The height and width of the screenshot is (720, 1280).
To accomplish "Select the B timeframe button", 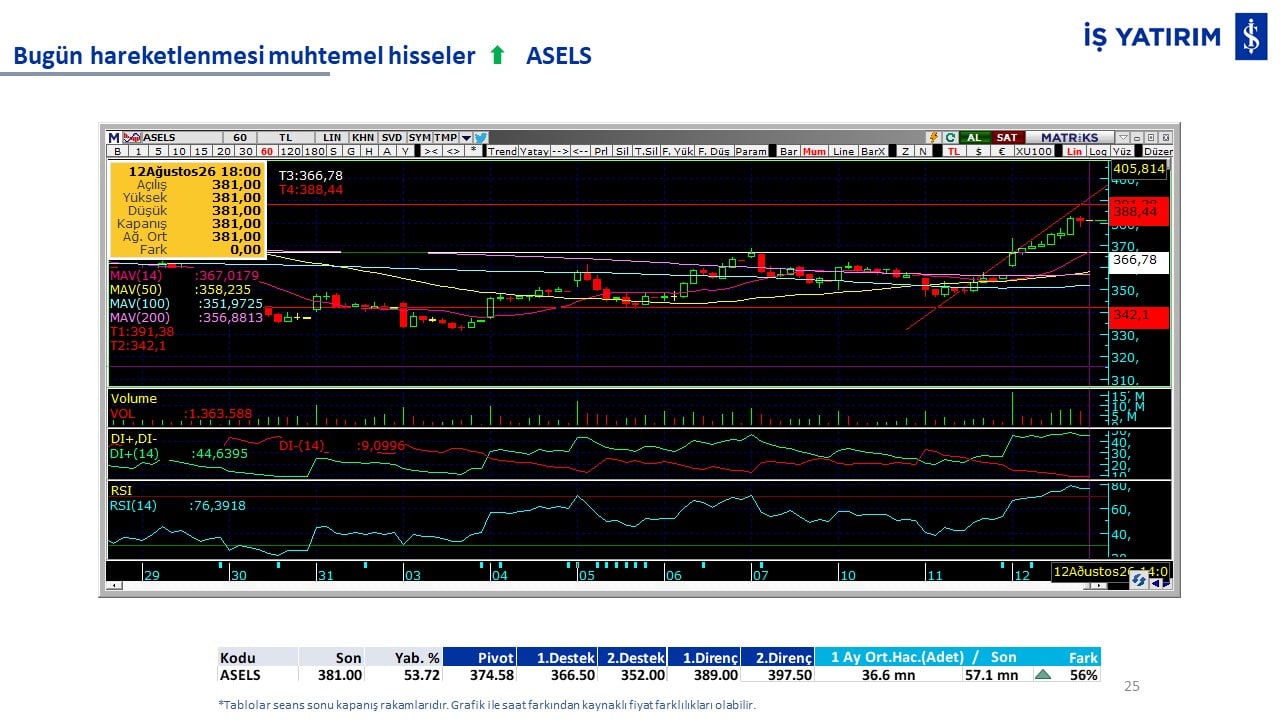I will tap(117, 151).
